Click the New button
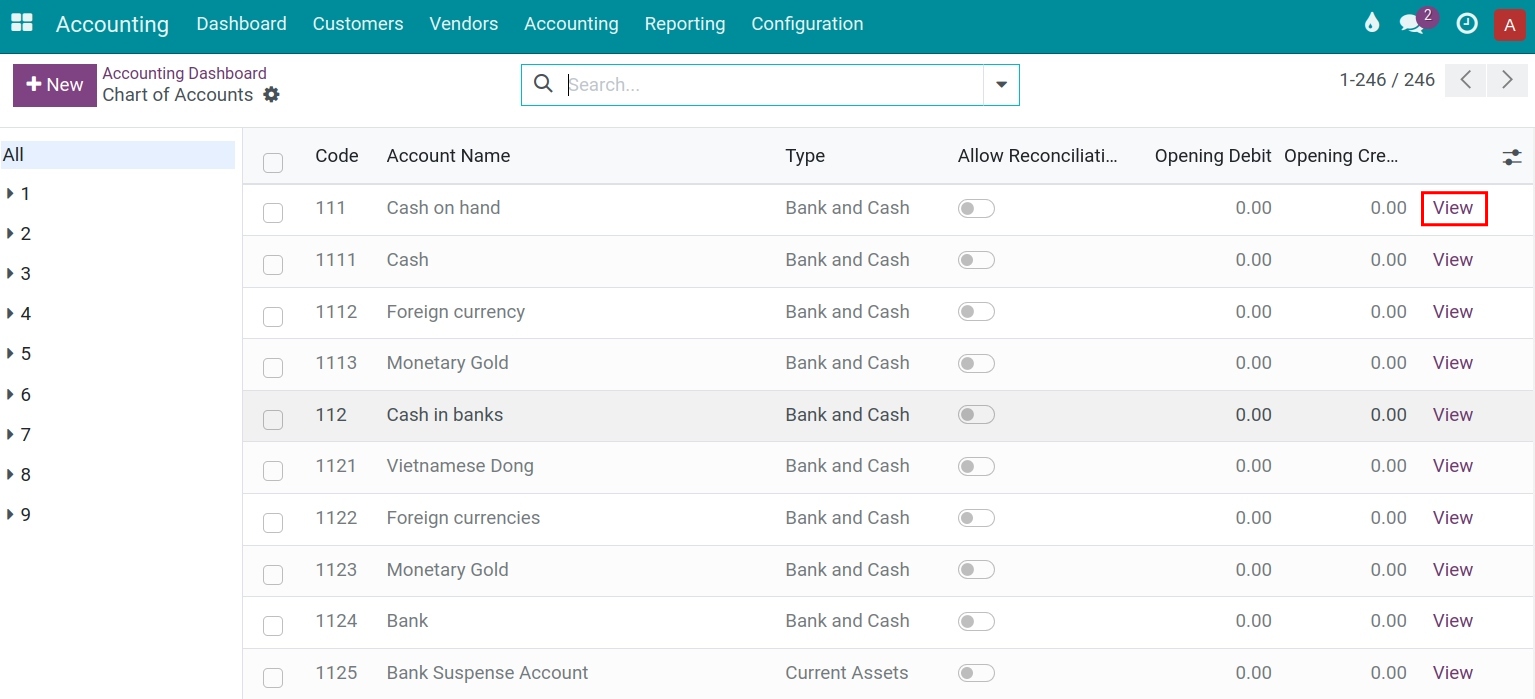Screen dimensions: 1535x699 pos(55,85)
